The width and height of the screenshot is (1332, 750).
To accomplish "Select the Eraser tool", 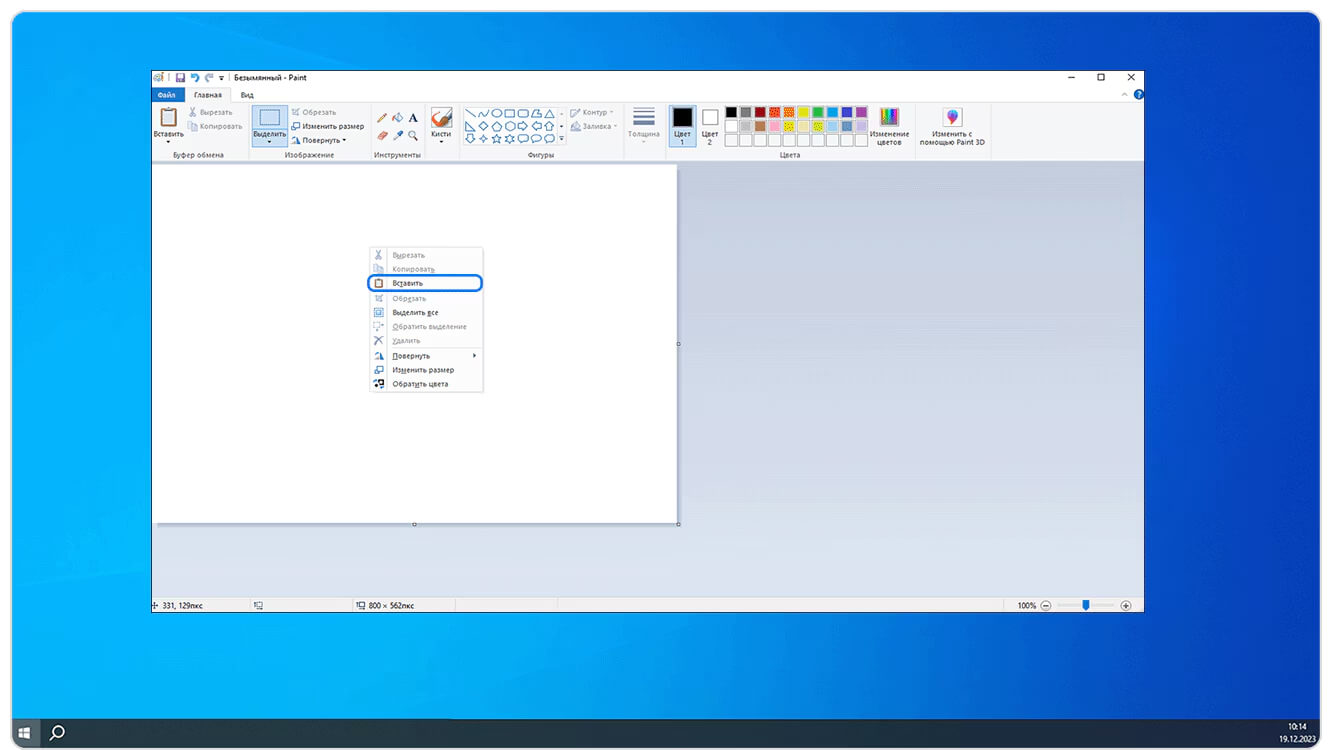I will 382,135.
